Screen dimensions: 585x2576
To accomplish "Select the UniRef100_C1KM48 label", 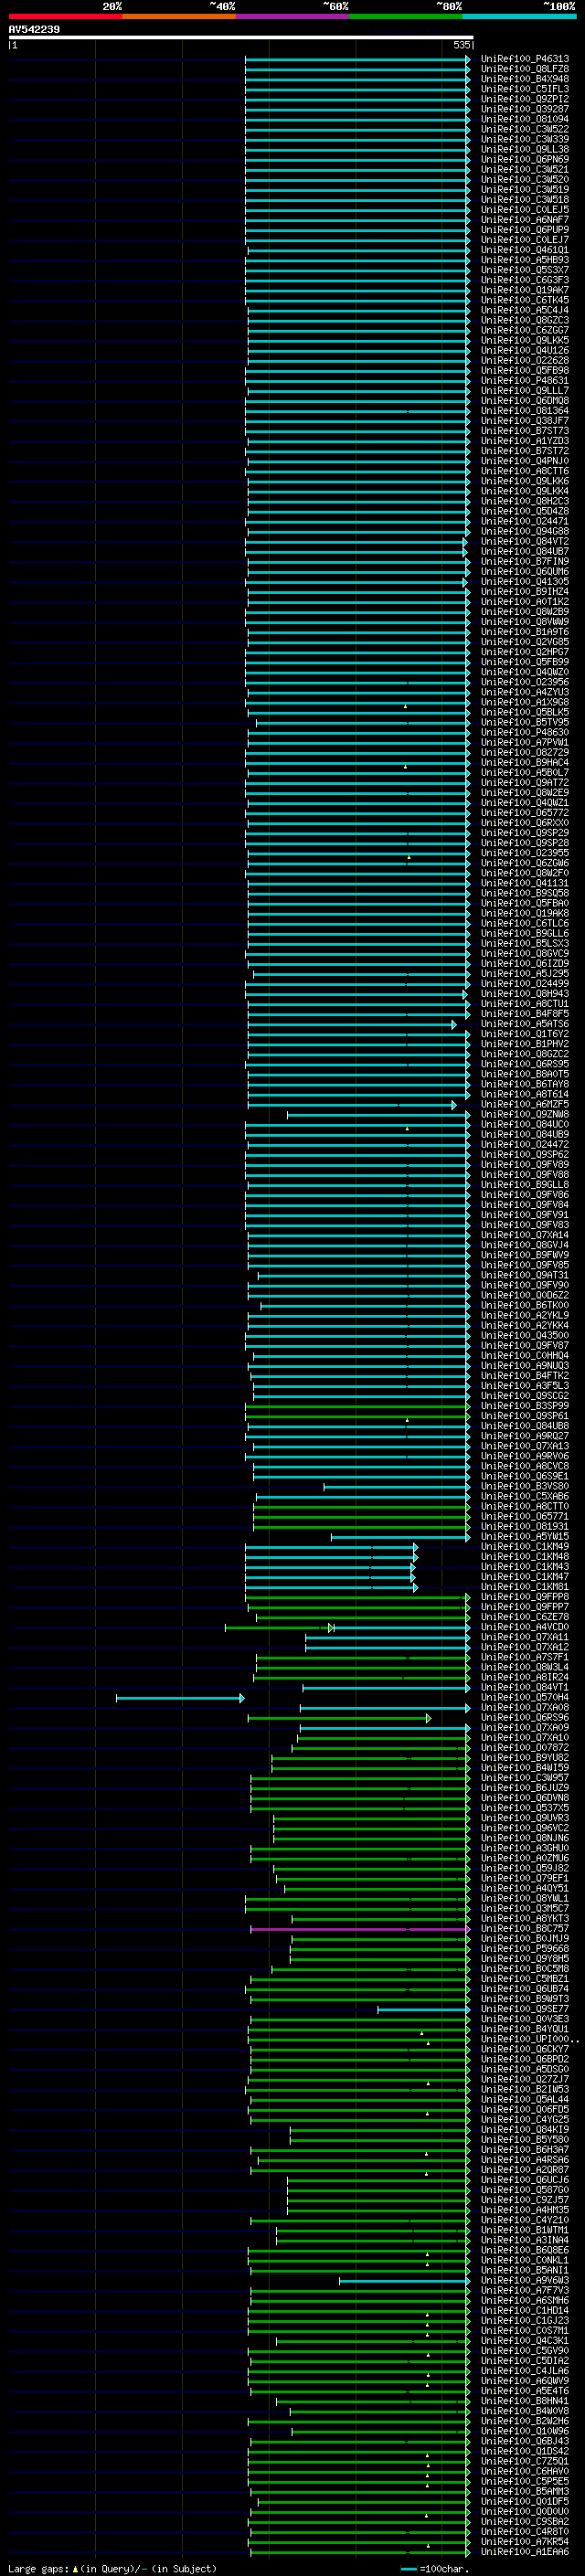I will [x=524, y=1556].
